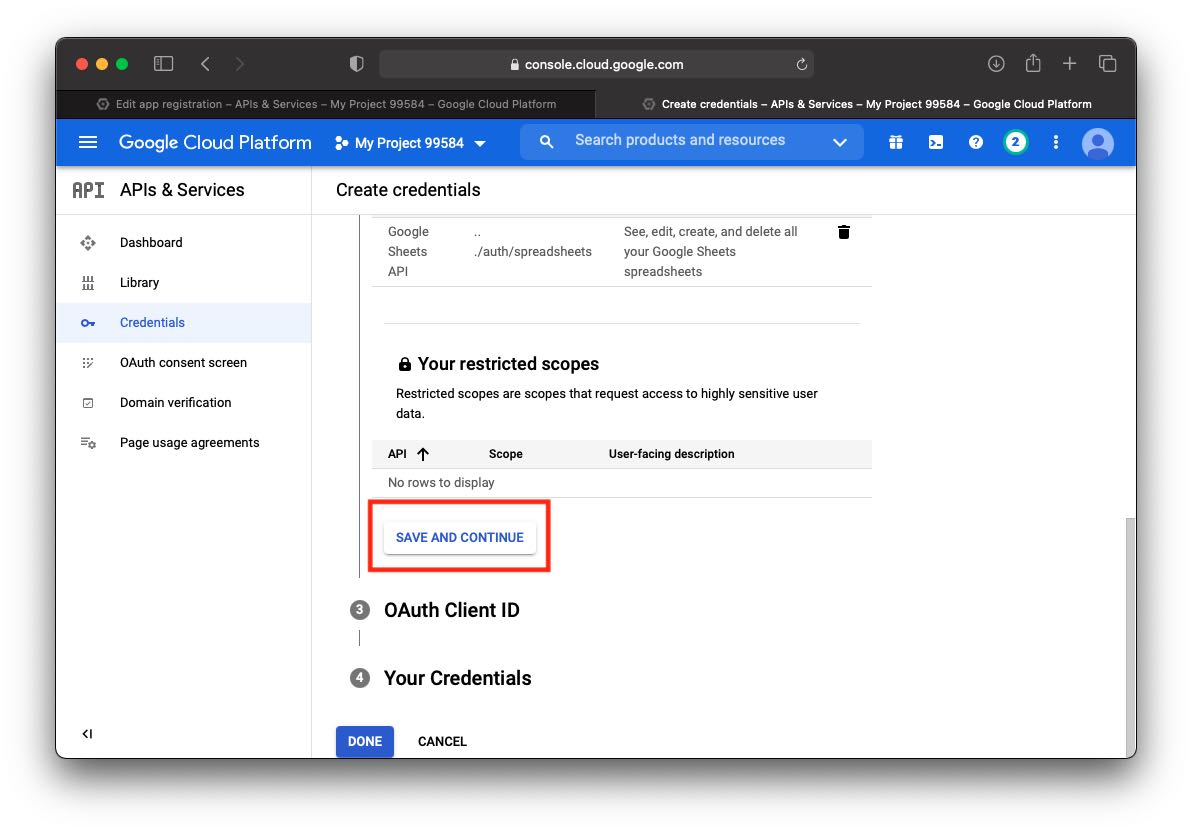Viewport: 1192px width, 832px height.
Task: Click the blue DONE button
Action: click(x=365, y=741)
